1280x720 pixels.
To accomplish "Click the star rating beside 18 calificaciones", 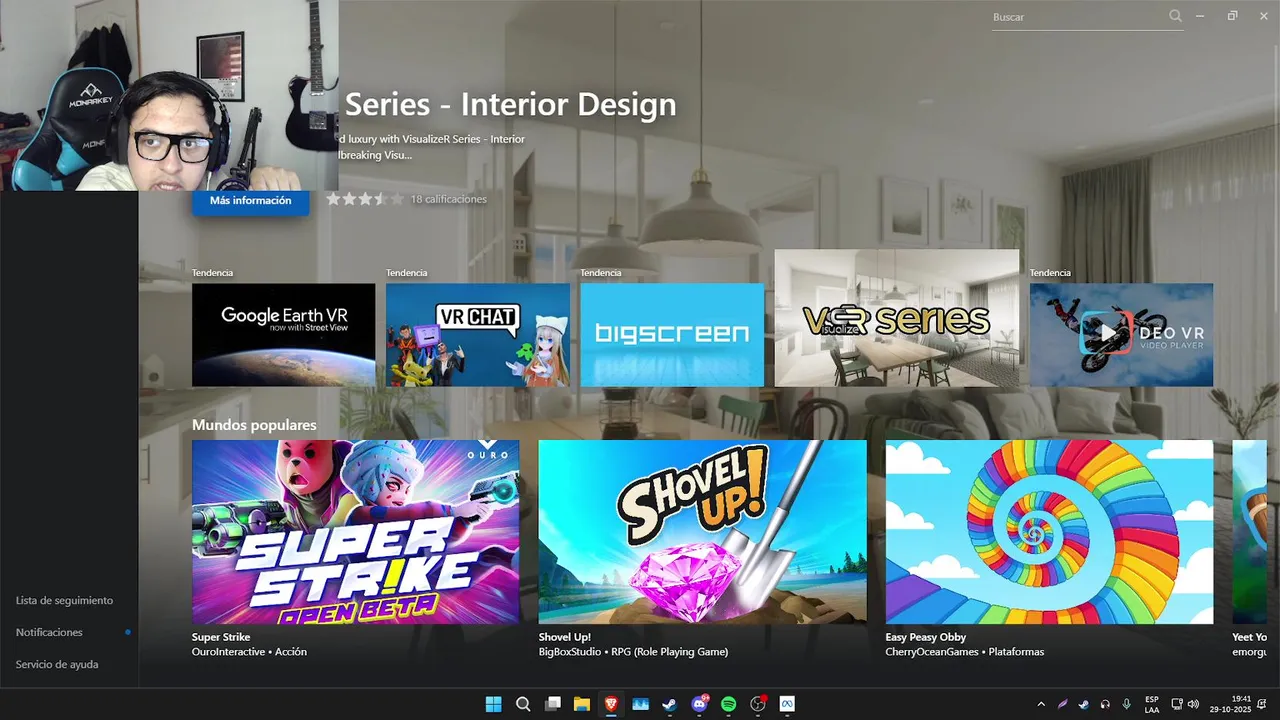I will tap(364, 200).
